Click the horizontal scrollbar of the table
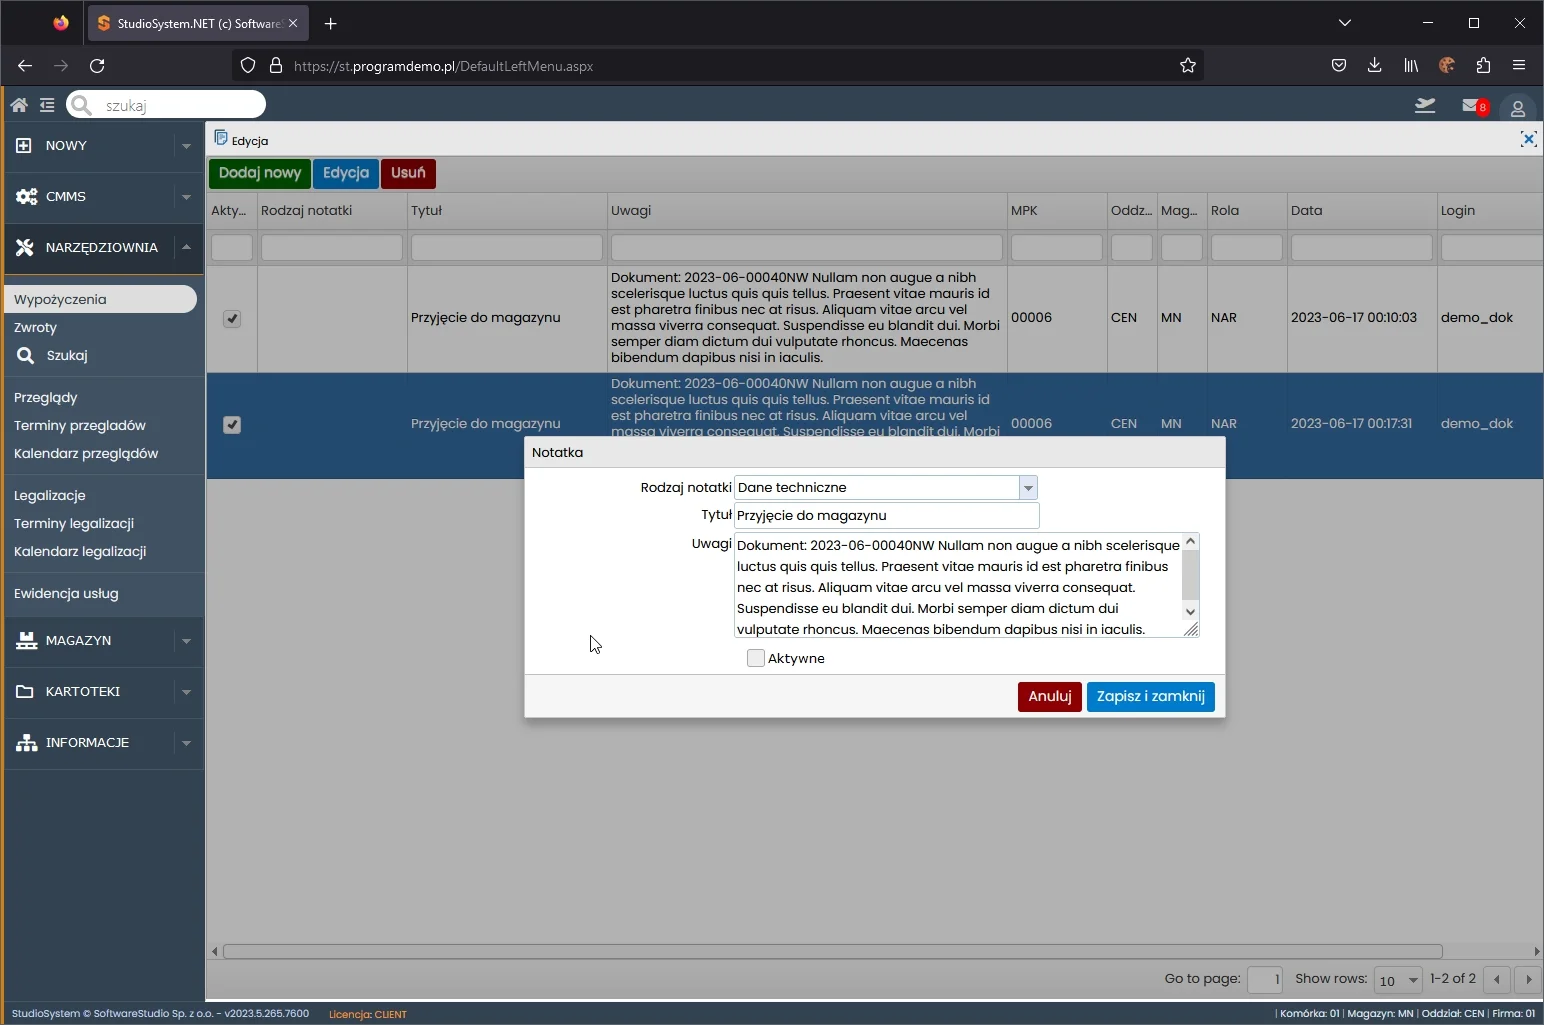Screen dimensions: 1544x1025 click(832, 952)
